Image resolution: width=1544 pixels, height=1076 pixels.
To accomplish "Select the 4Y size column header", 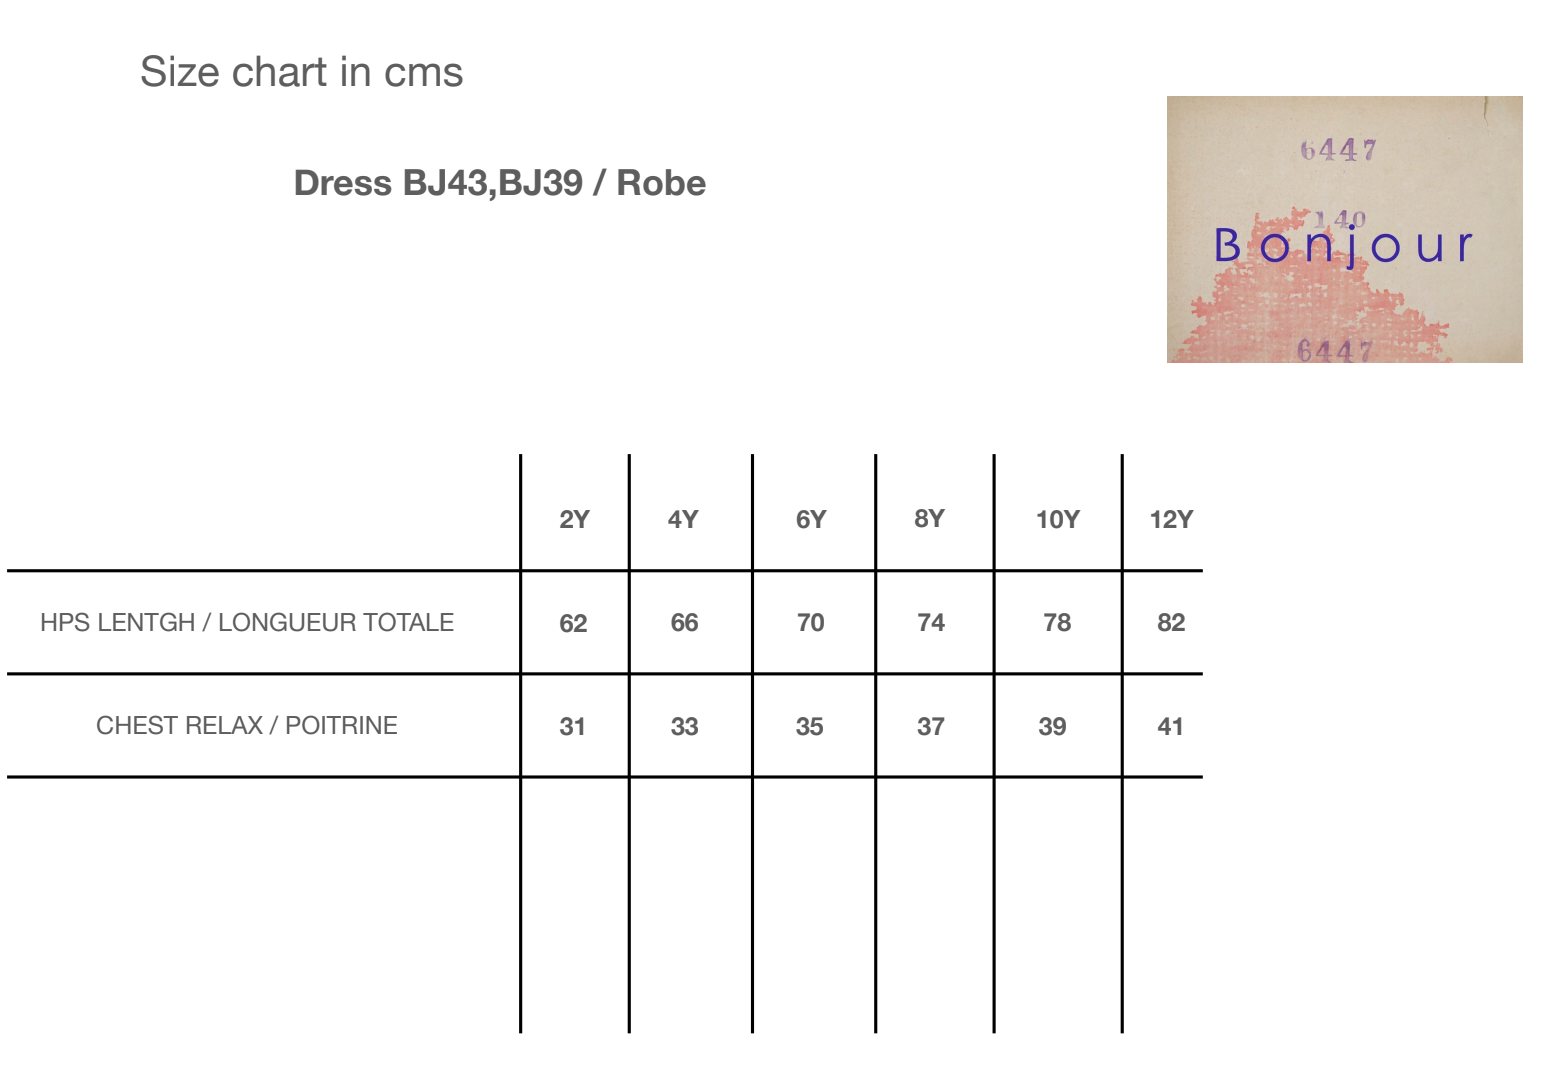I will click(683, 519).
